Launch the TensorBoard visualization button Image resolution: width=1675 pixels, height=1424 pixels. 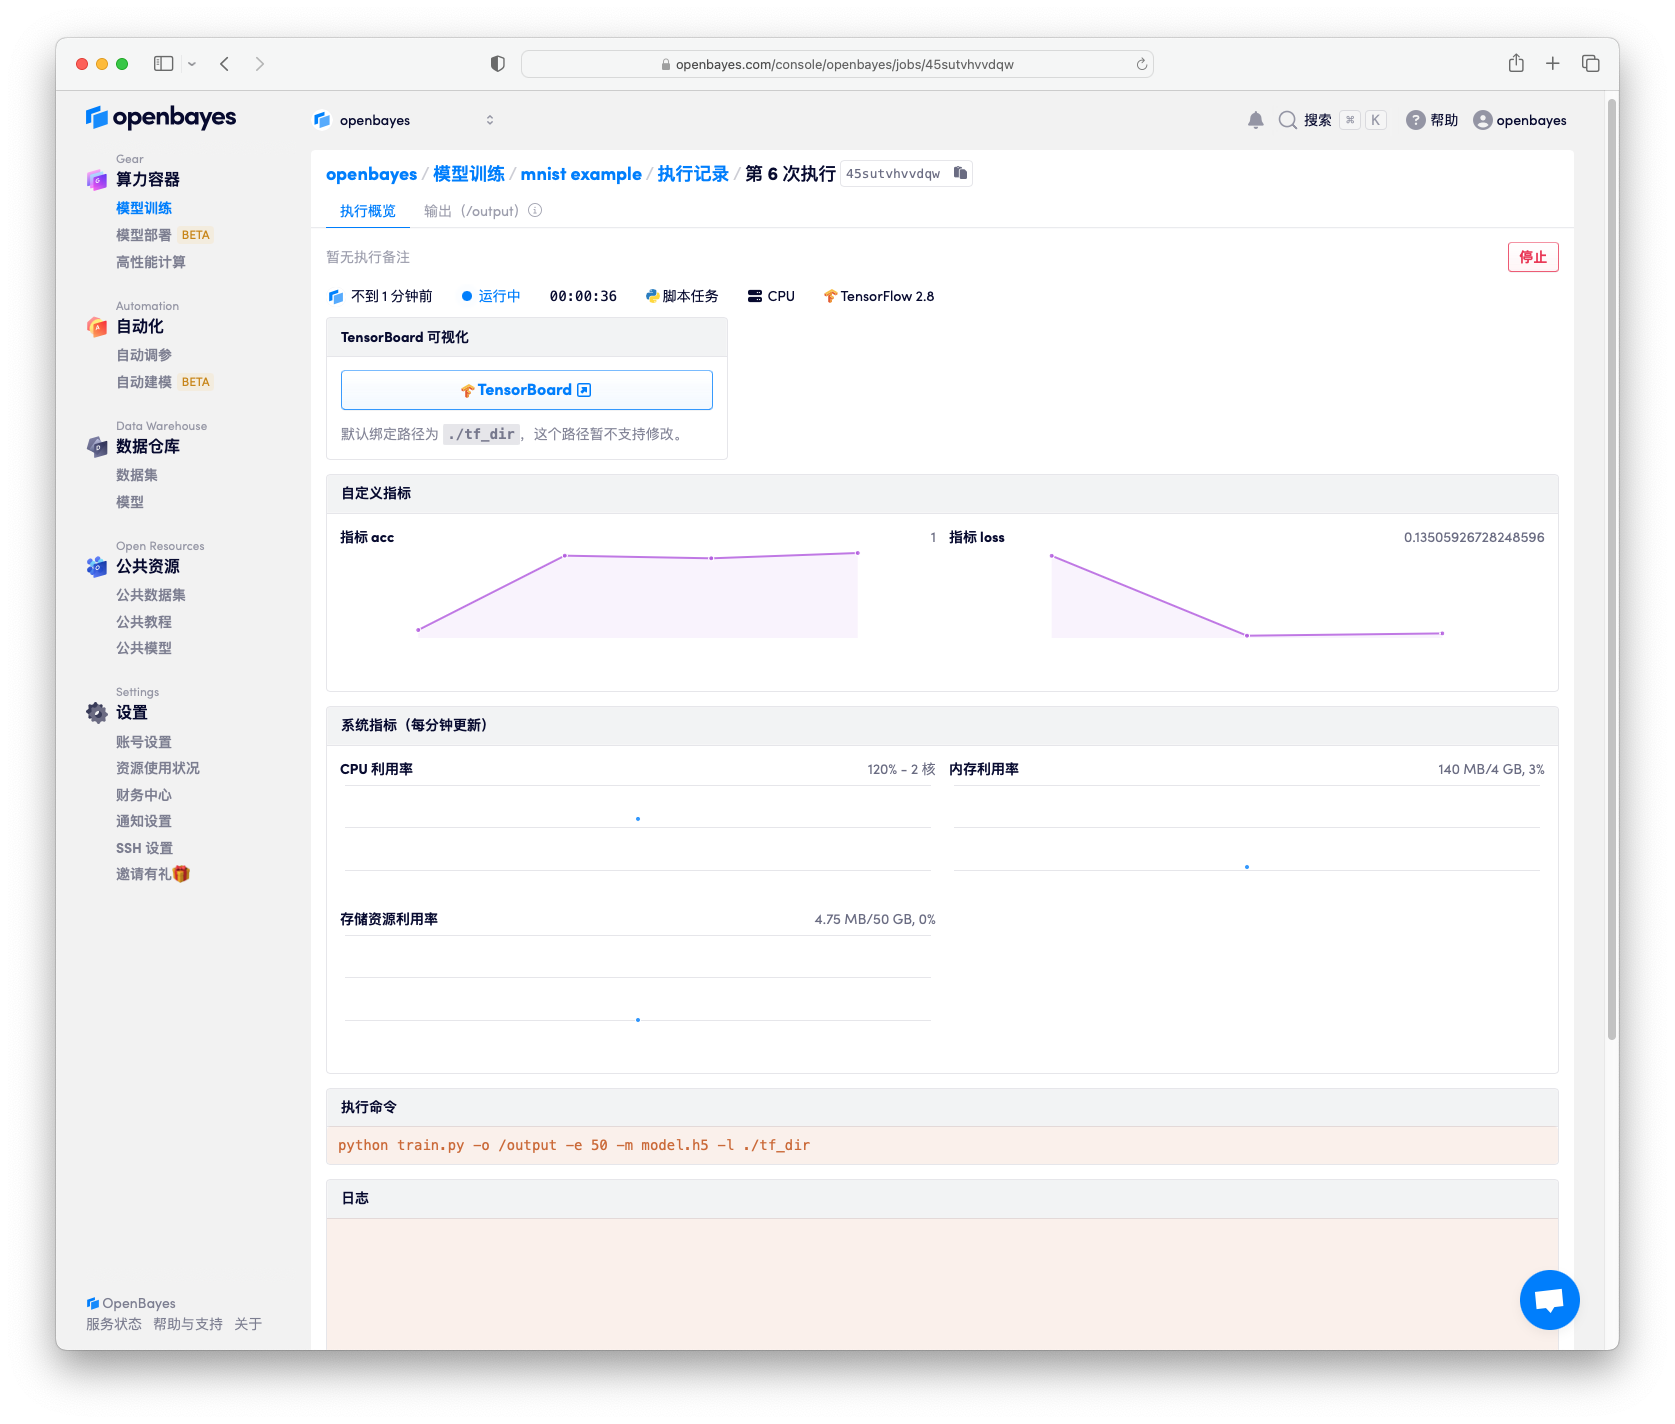click(x=526, y=390)
